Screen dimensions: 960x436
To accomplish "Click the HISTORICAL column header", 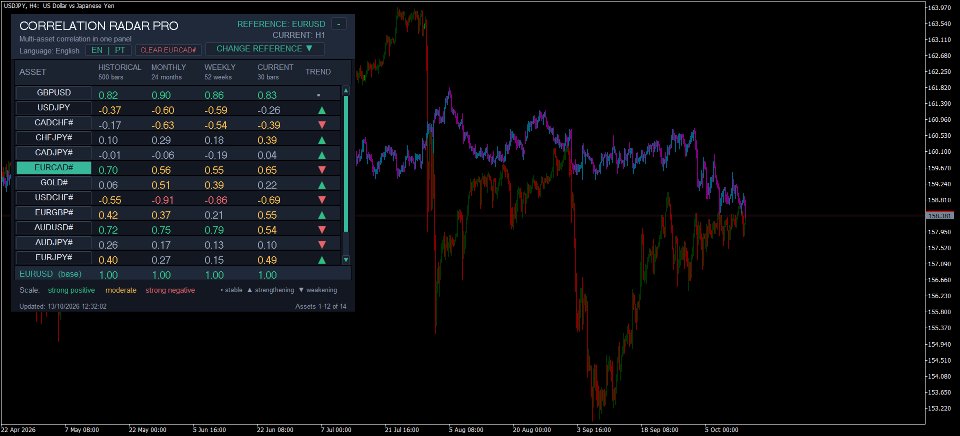I will click(120, 67).
